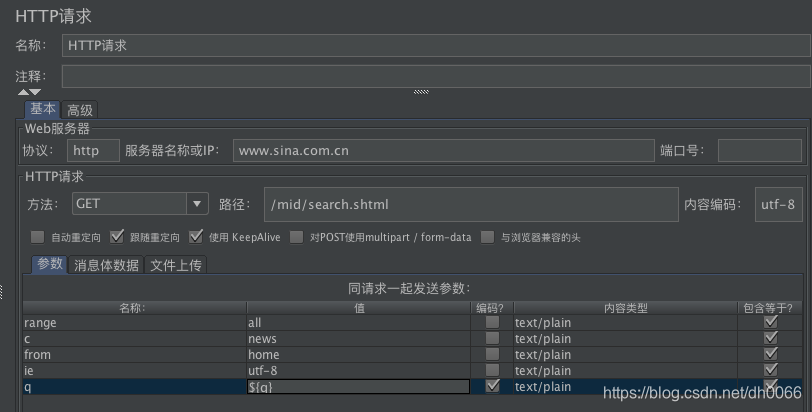The width and height of the screenshot is (812, 412).
Task: Click the horizontal divider drag handle
Action: tap(421, 92)
